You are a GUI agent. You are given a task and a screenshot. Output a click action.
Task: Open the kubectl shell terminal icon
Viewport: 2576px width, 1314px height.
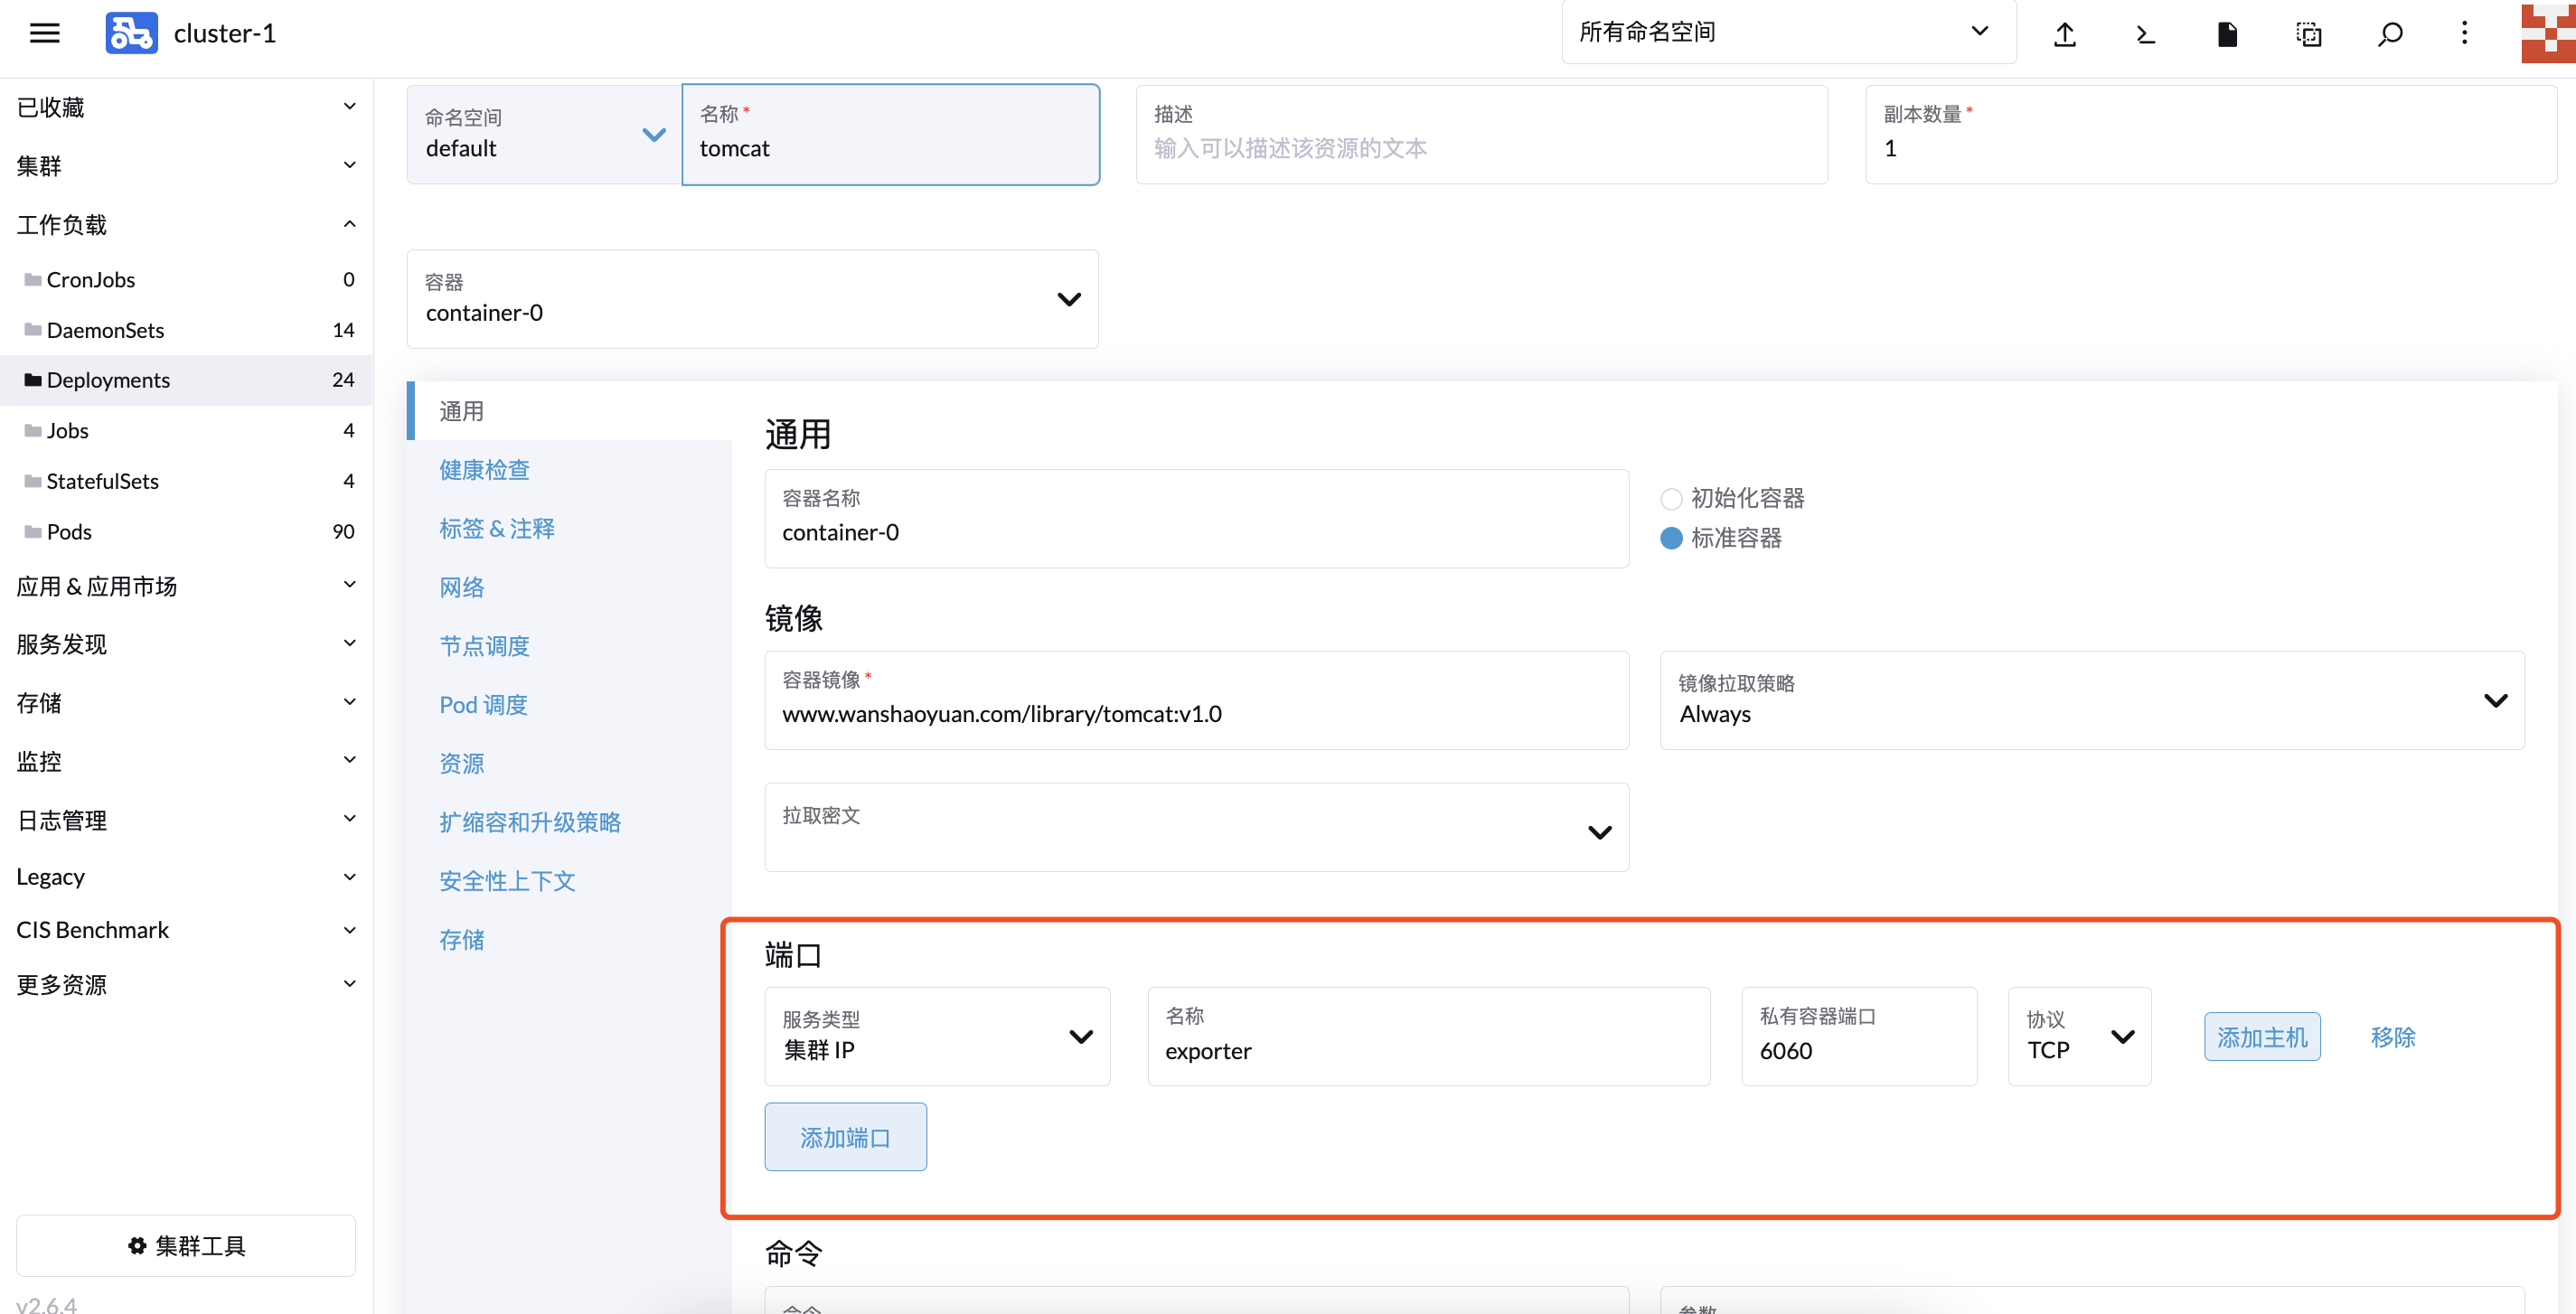pyautogui.click(x=2145, y=33)
